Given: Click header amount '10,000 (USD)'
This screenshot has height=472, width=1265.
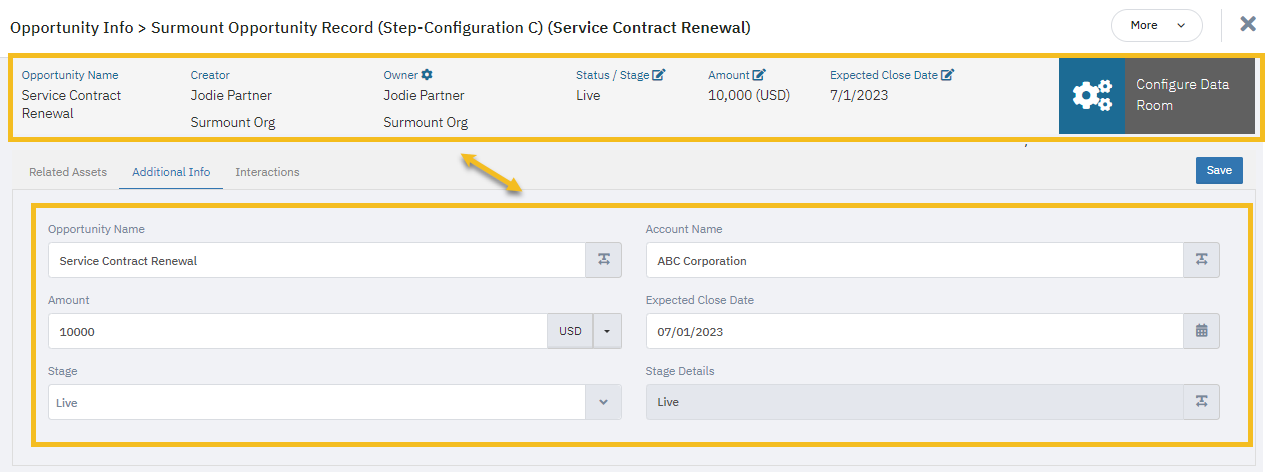Looking at the screenshot, I should 749,96.
